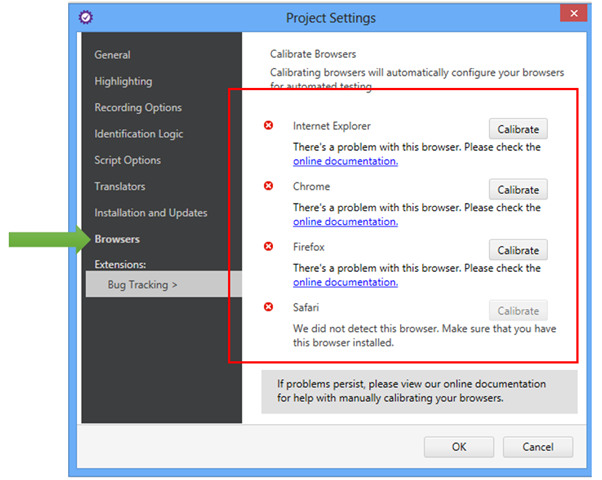The width and height of the screenshot is (602, 480).
Task: Click the app logo icon in title bar
Action: click(x=86, y=17)
